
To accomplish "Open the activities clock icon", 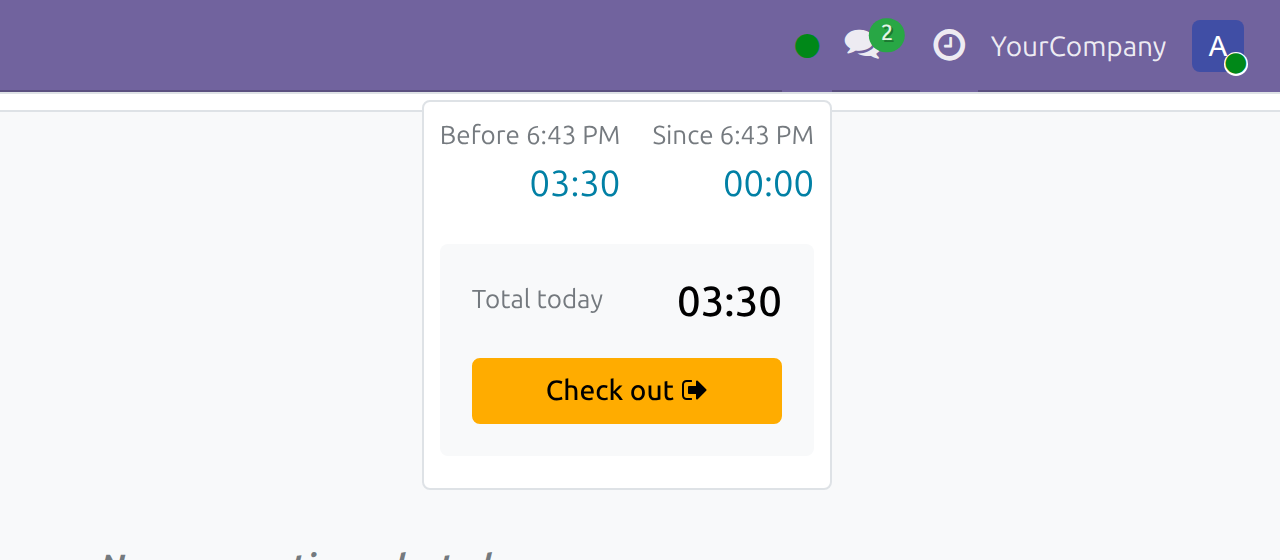I will [x=949, y=45].
